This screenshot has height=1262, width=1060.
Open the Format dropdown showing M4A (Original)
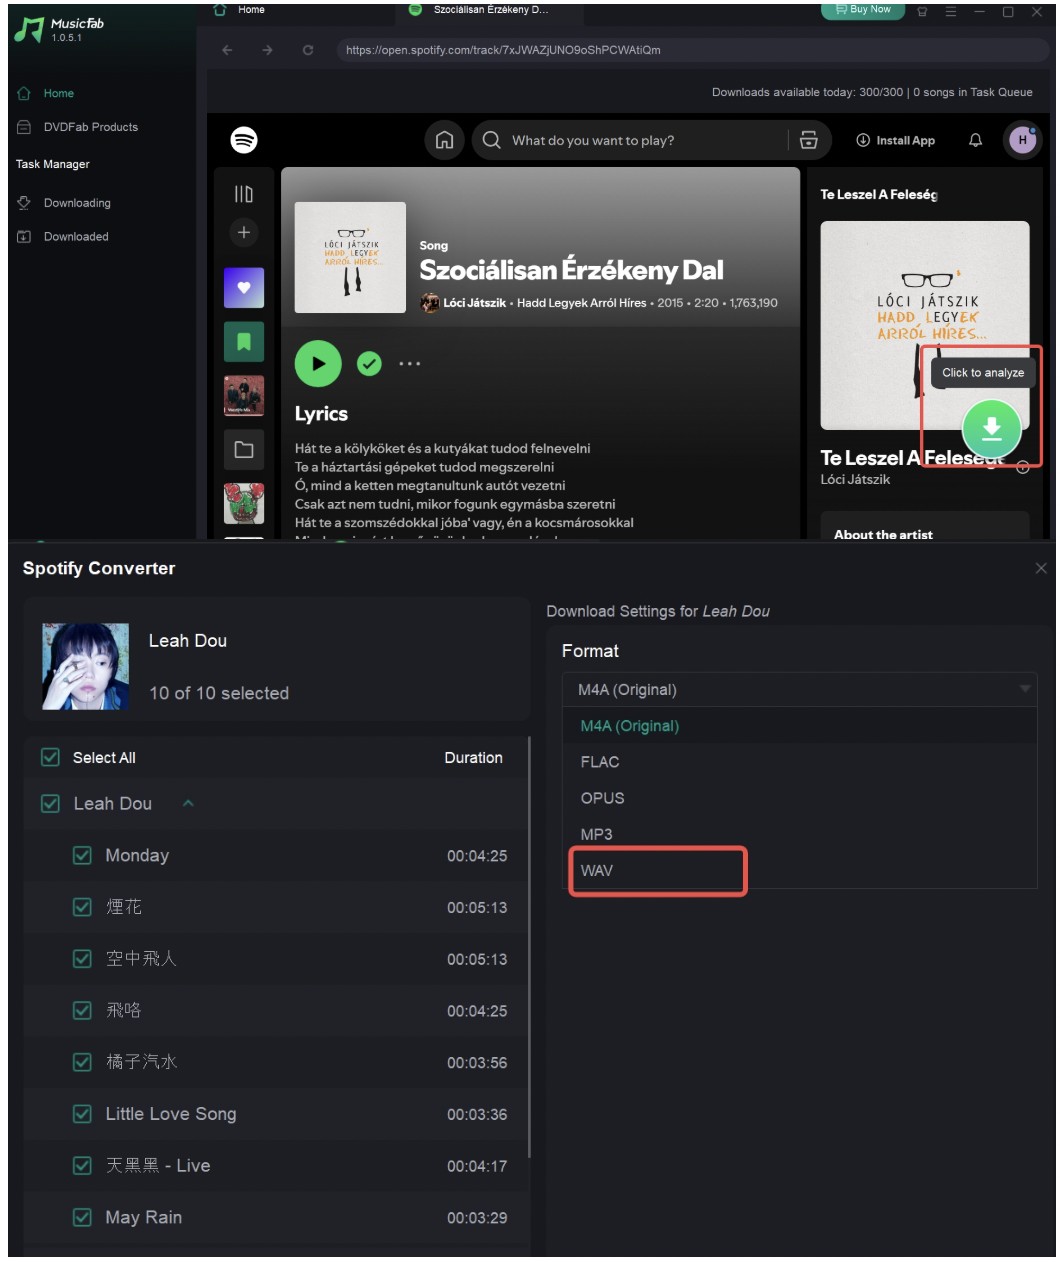[x=800, y=690]
